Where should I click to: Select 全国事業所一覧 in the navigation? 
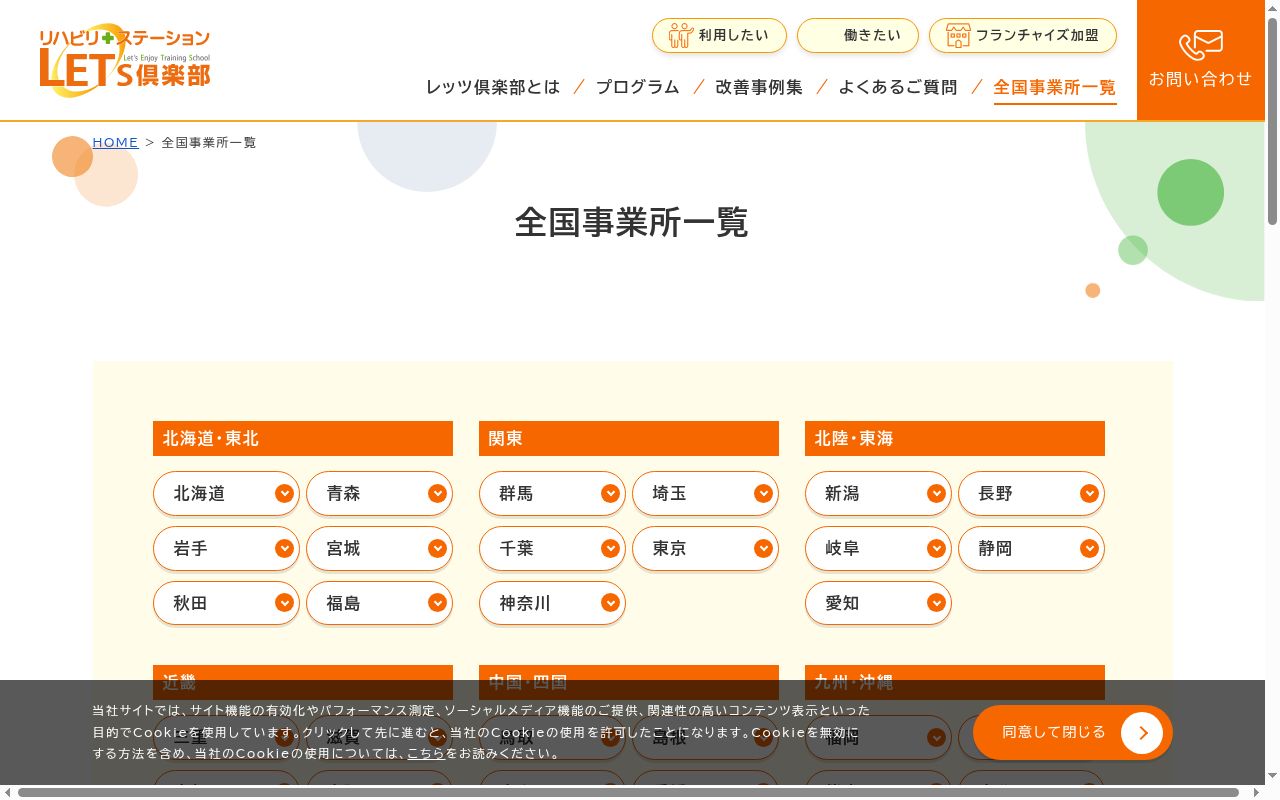click(x=1055, y=87)
